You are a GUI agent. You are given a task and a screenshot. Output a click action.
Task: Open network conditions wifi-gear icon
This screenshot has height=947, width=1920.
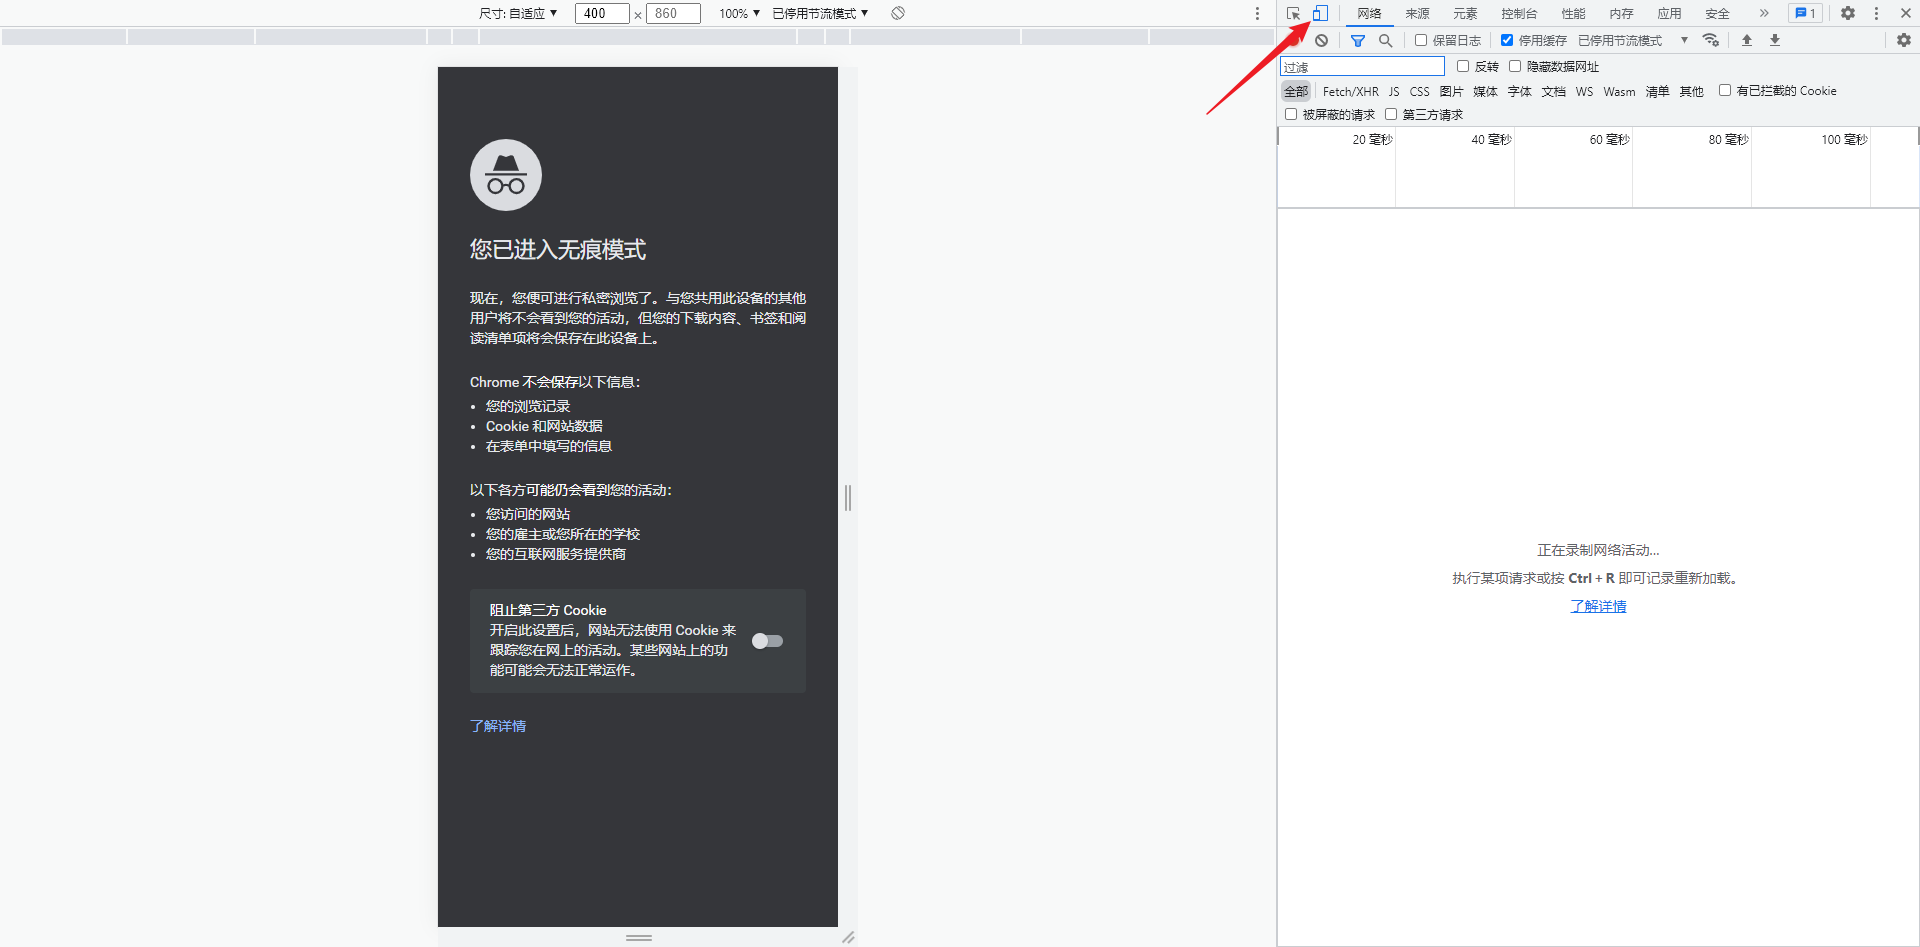coord(1711,40)
